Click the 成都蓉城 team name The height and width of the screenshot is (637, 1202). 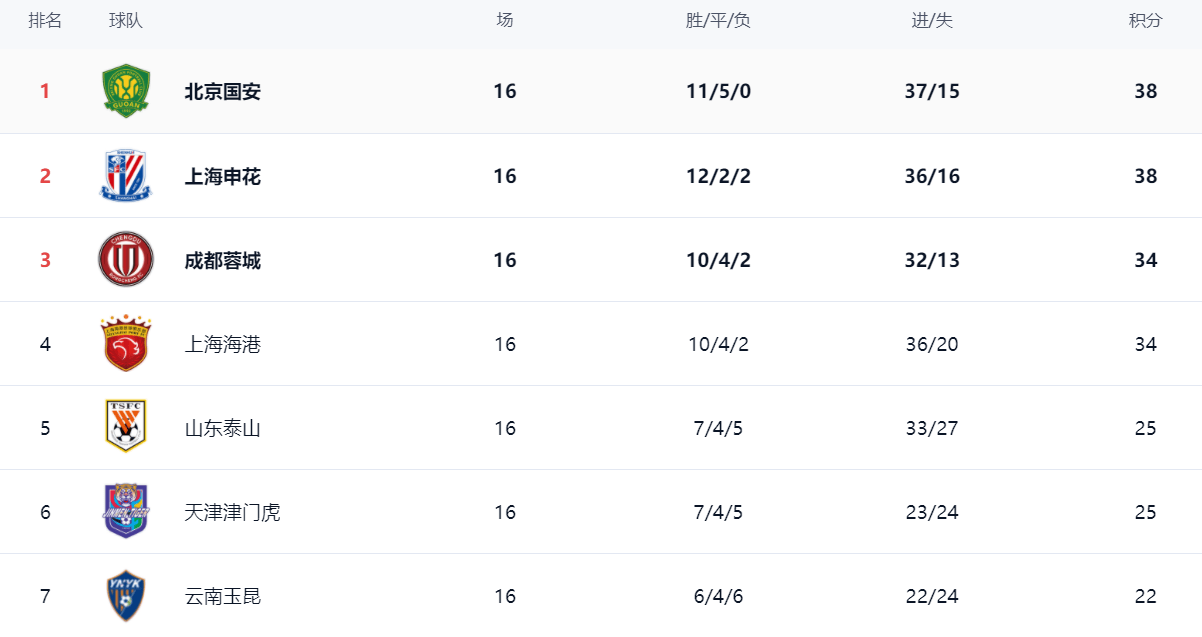pyautogui.click(x=223, y=260)
